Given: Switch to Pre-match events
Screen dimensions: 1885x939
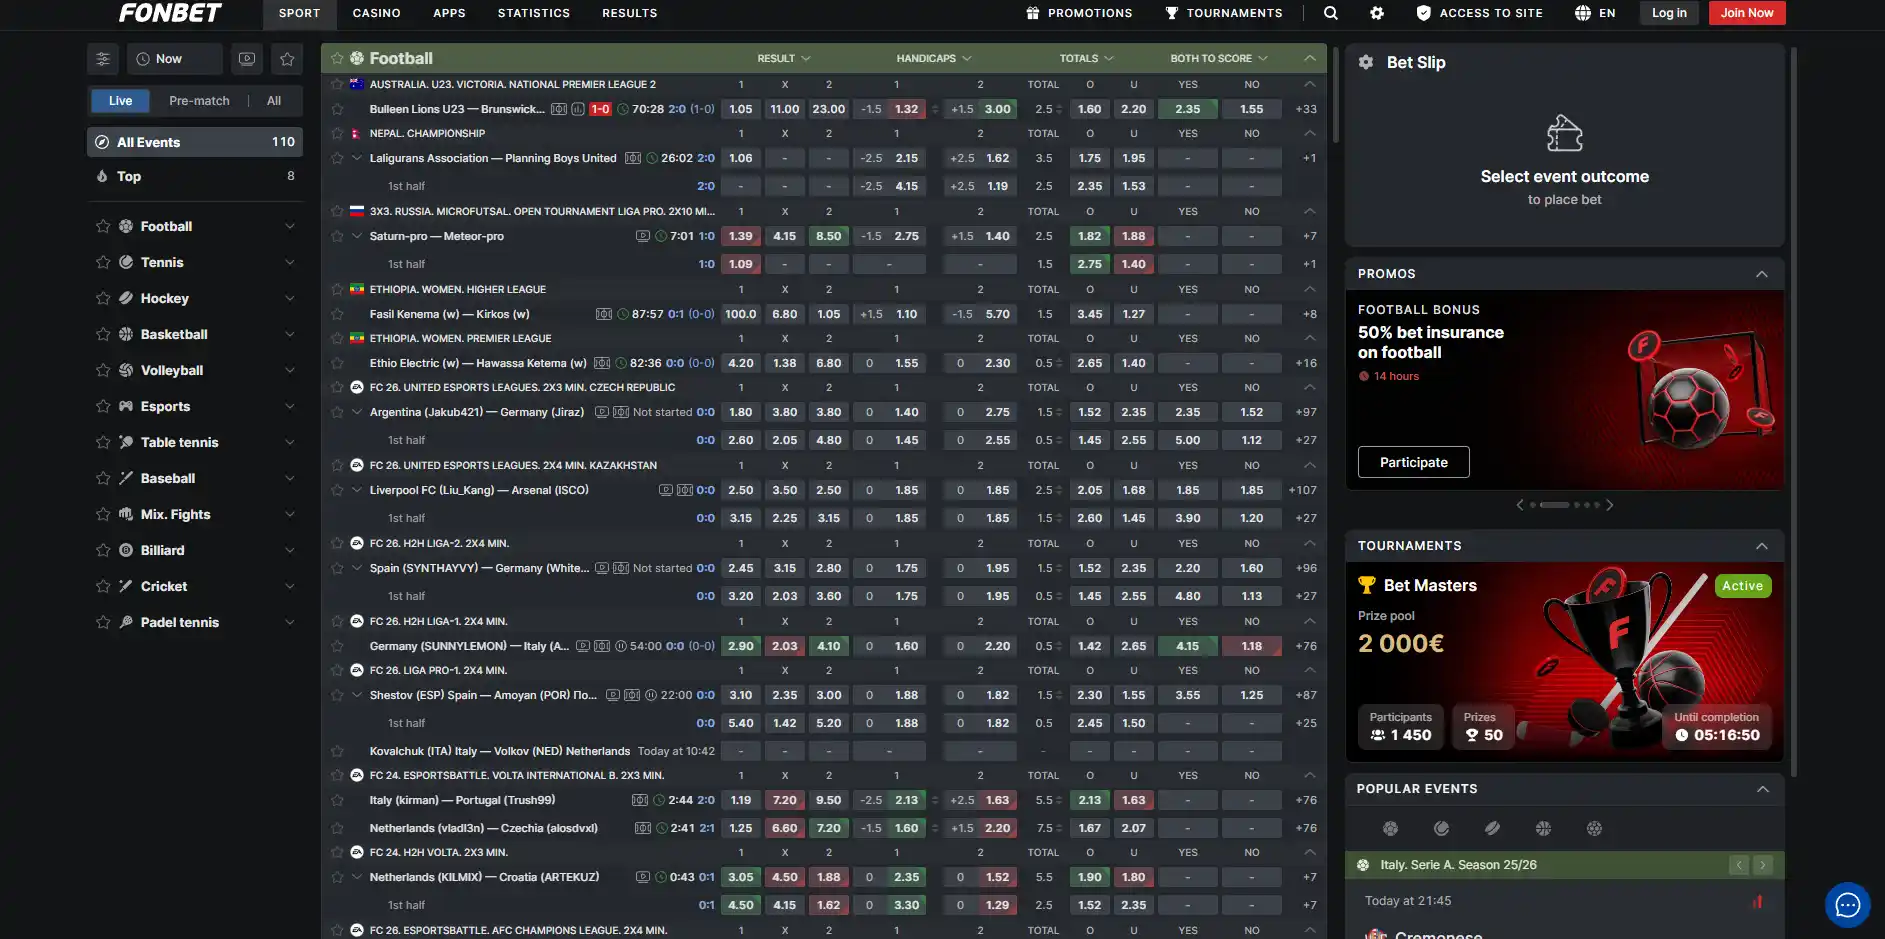Looking at the screenshot, I should tap(199, 101).
